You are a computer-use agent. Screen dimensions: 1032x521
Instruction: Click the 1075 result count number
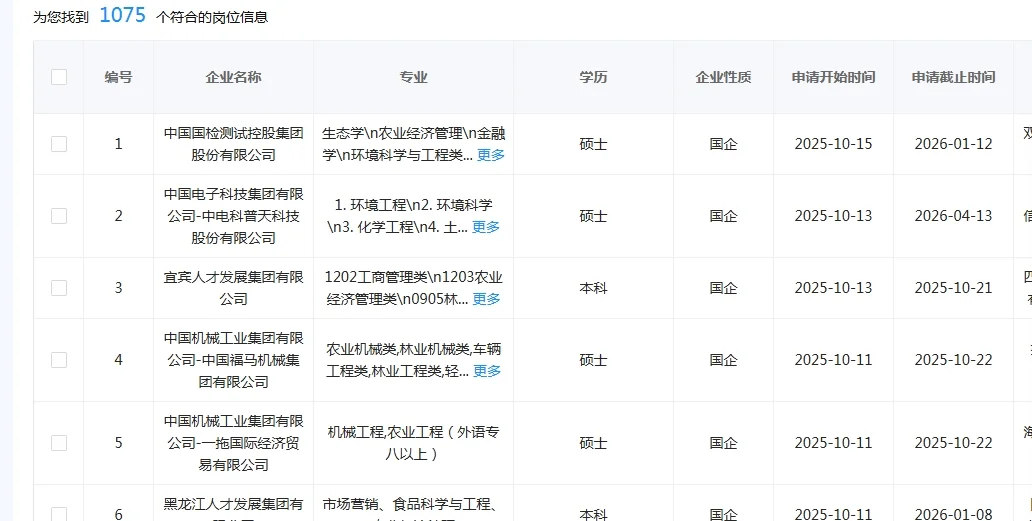[122, 15]
